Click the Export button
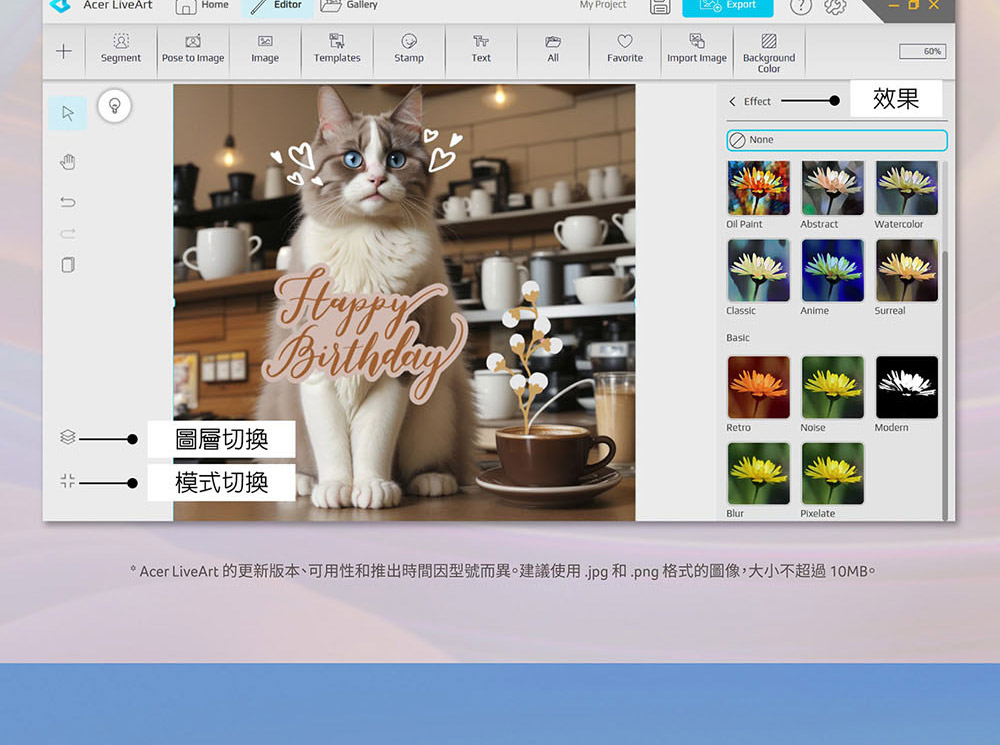 pyautogui.click(x=729, y=6)
